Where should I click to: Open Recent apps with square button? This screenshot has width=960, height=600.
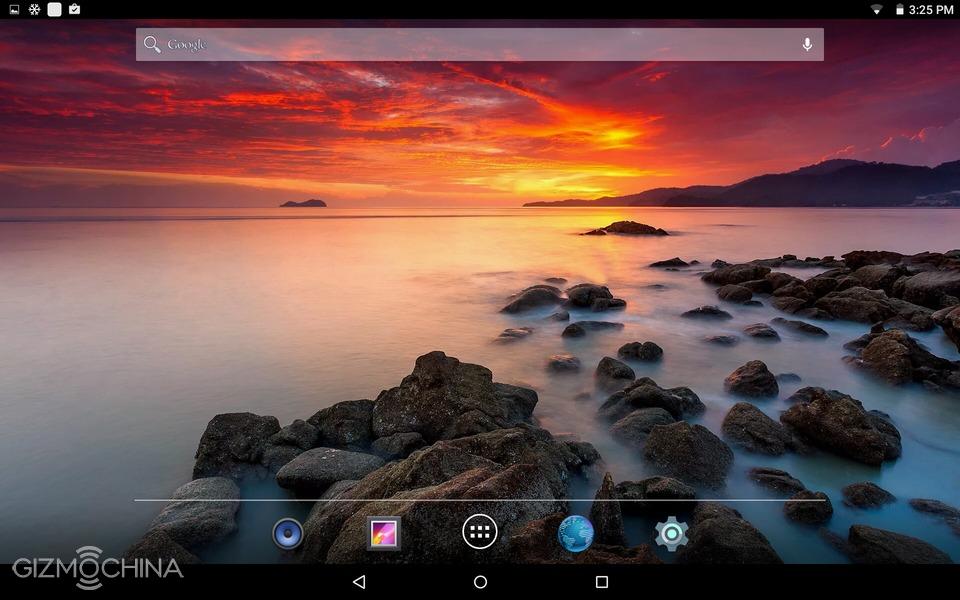point(602,582)
